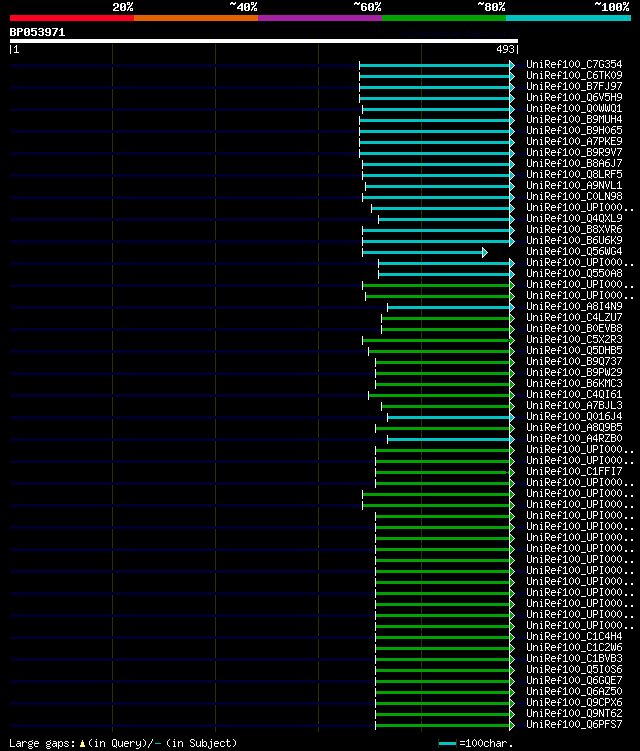Select the UniRef100_B9R9V7 label
Screen dimensions: 640x751
[574, 152]
